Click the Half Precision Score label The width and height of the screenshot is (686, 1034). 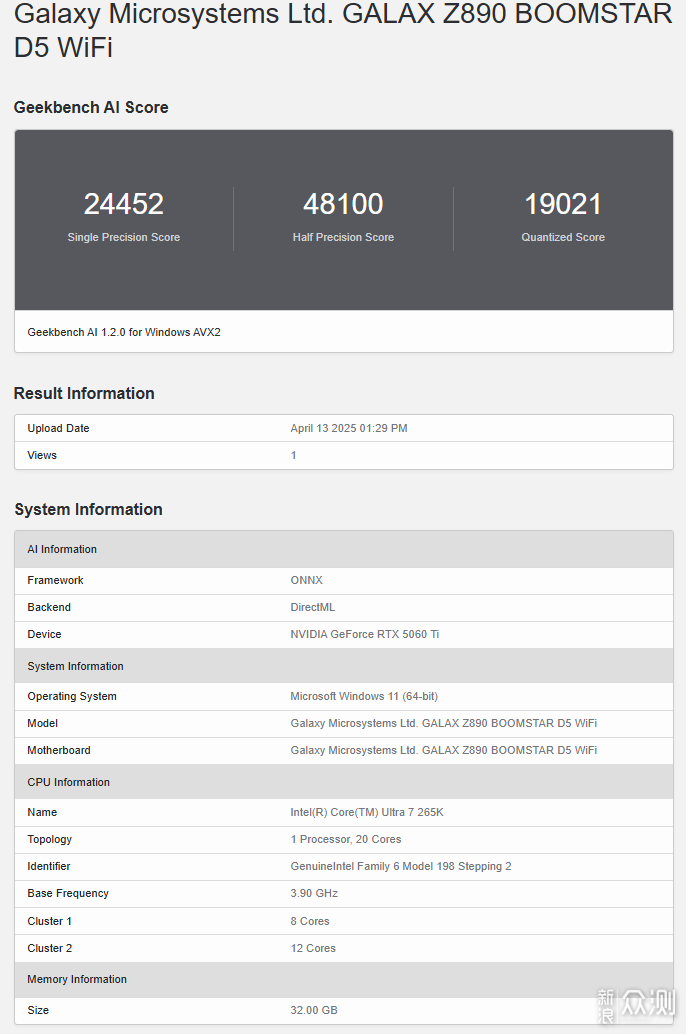(x=343, y=237)
